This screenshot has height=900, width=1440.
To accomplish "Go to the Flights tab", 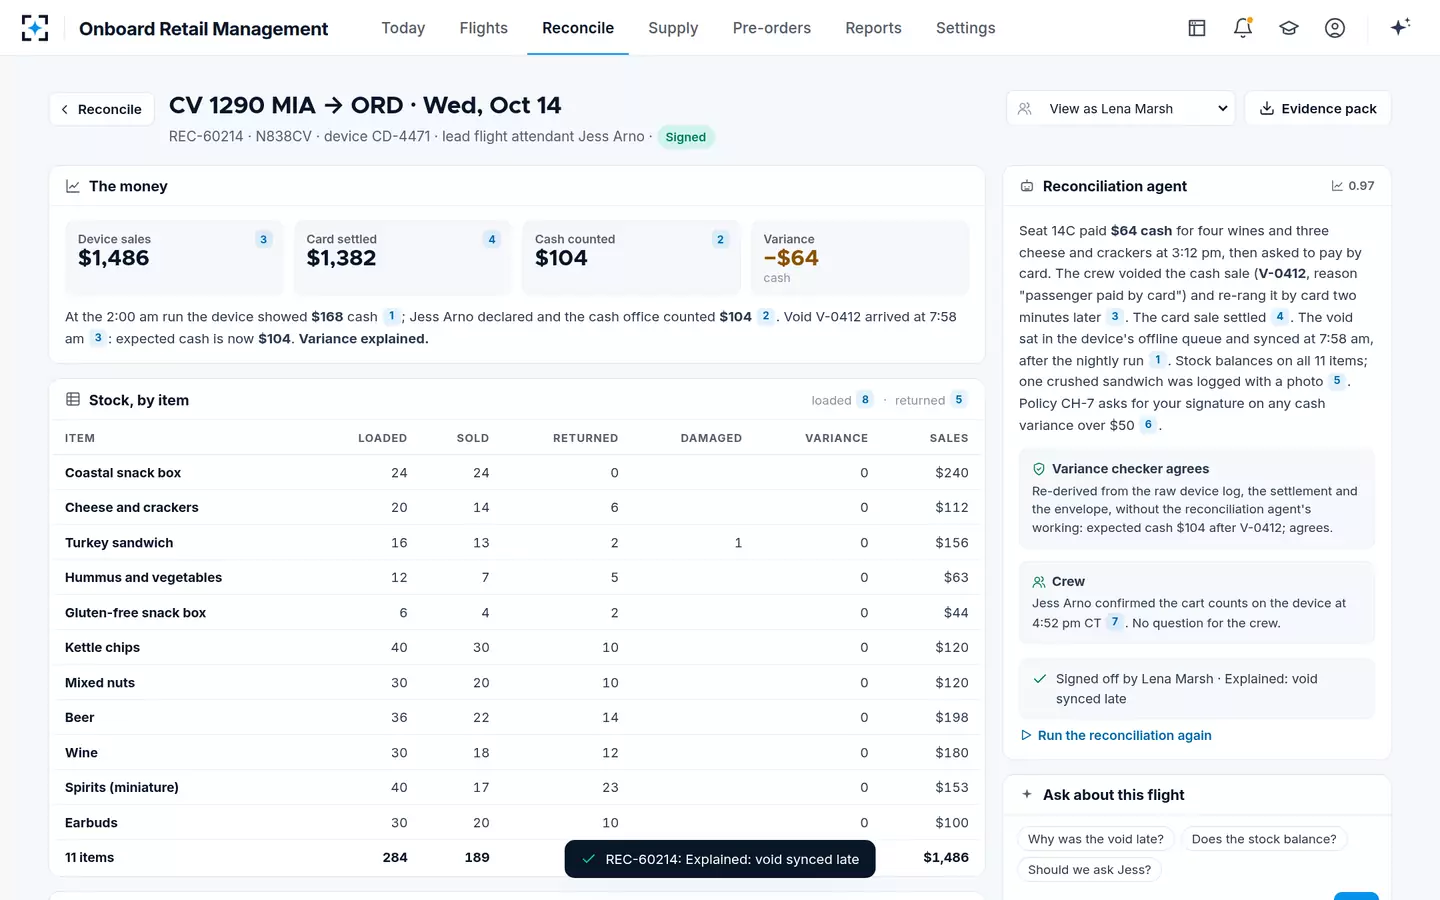I will (484, 28).
